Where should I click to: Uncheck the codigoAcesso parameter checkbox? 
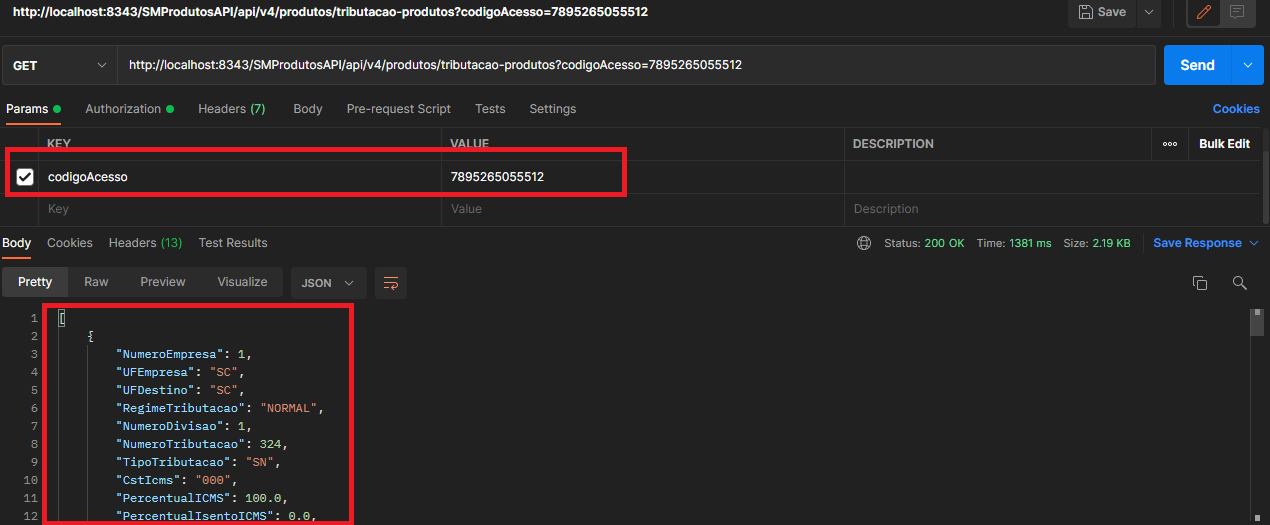(x=25, y=177)
